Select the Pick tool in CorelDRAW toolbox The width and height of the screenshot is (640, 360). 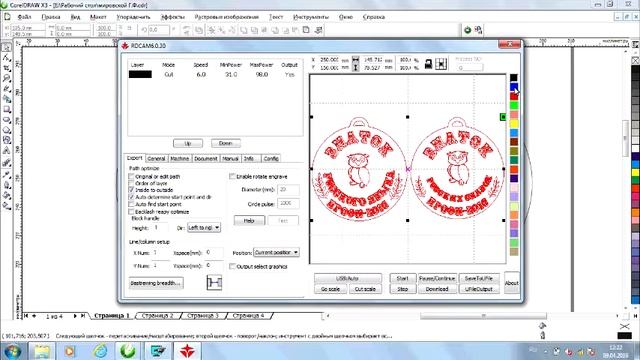7,47
